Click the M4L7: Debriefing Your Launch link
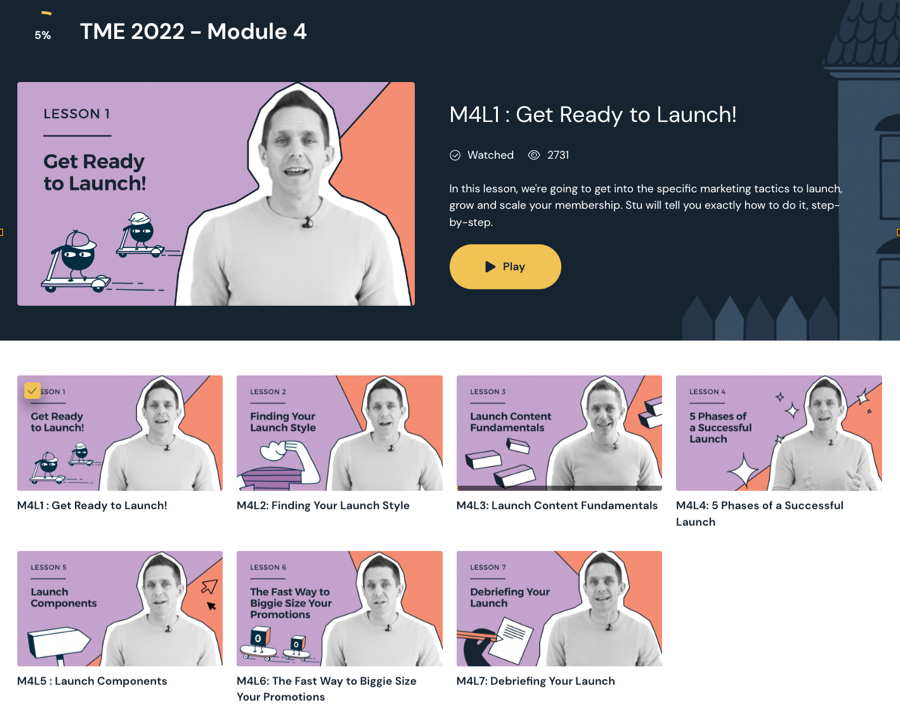Image resolution: width=900 pixels, height=726 pixels. click(536, 681)
